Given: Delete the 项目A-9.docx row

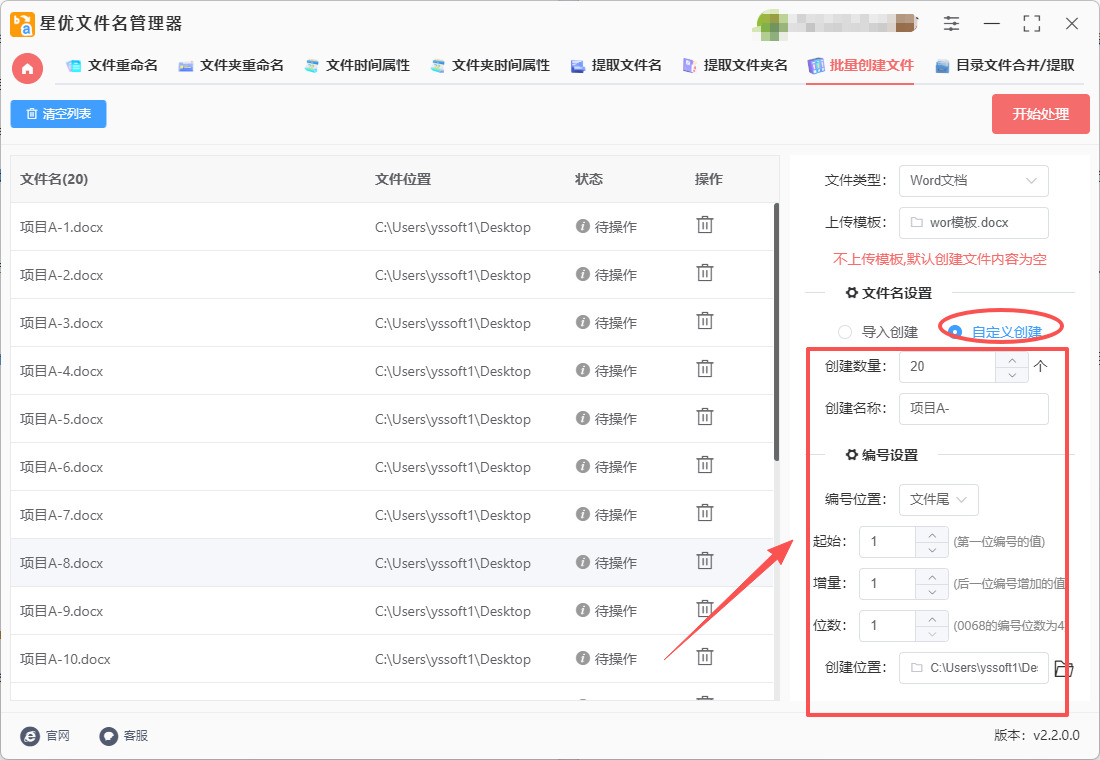Looking at the screenshot, I should click(x=704, y=608).
